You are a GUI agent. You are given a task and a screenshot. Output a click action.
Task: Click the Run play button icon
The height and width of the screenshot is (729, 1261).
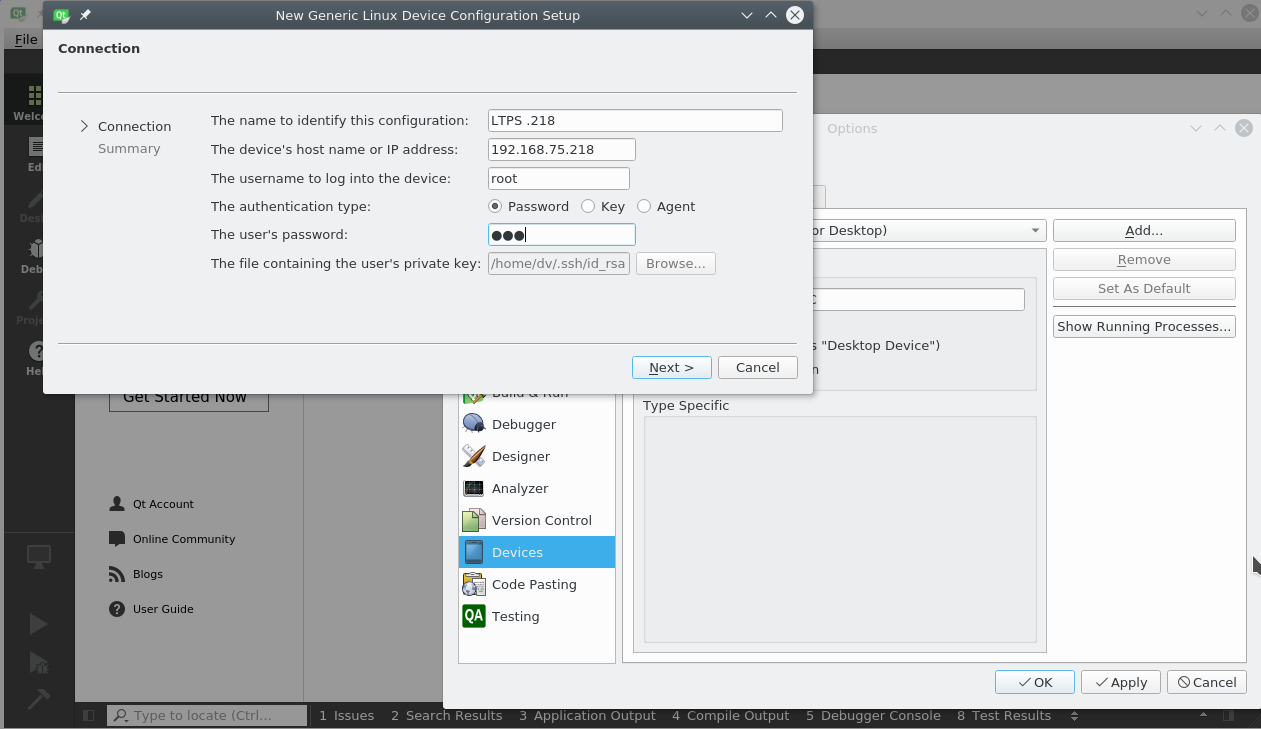tap(38, 624)
